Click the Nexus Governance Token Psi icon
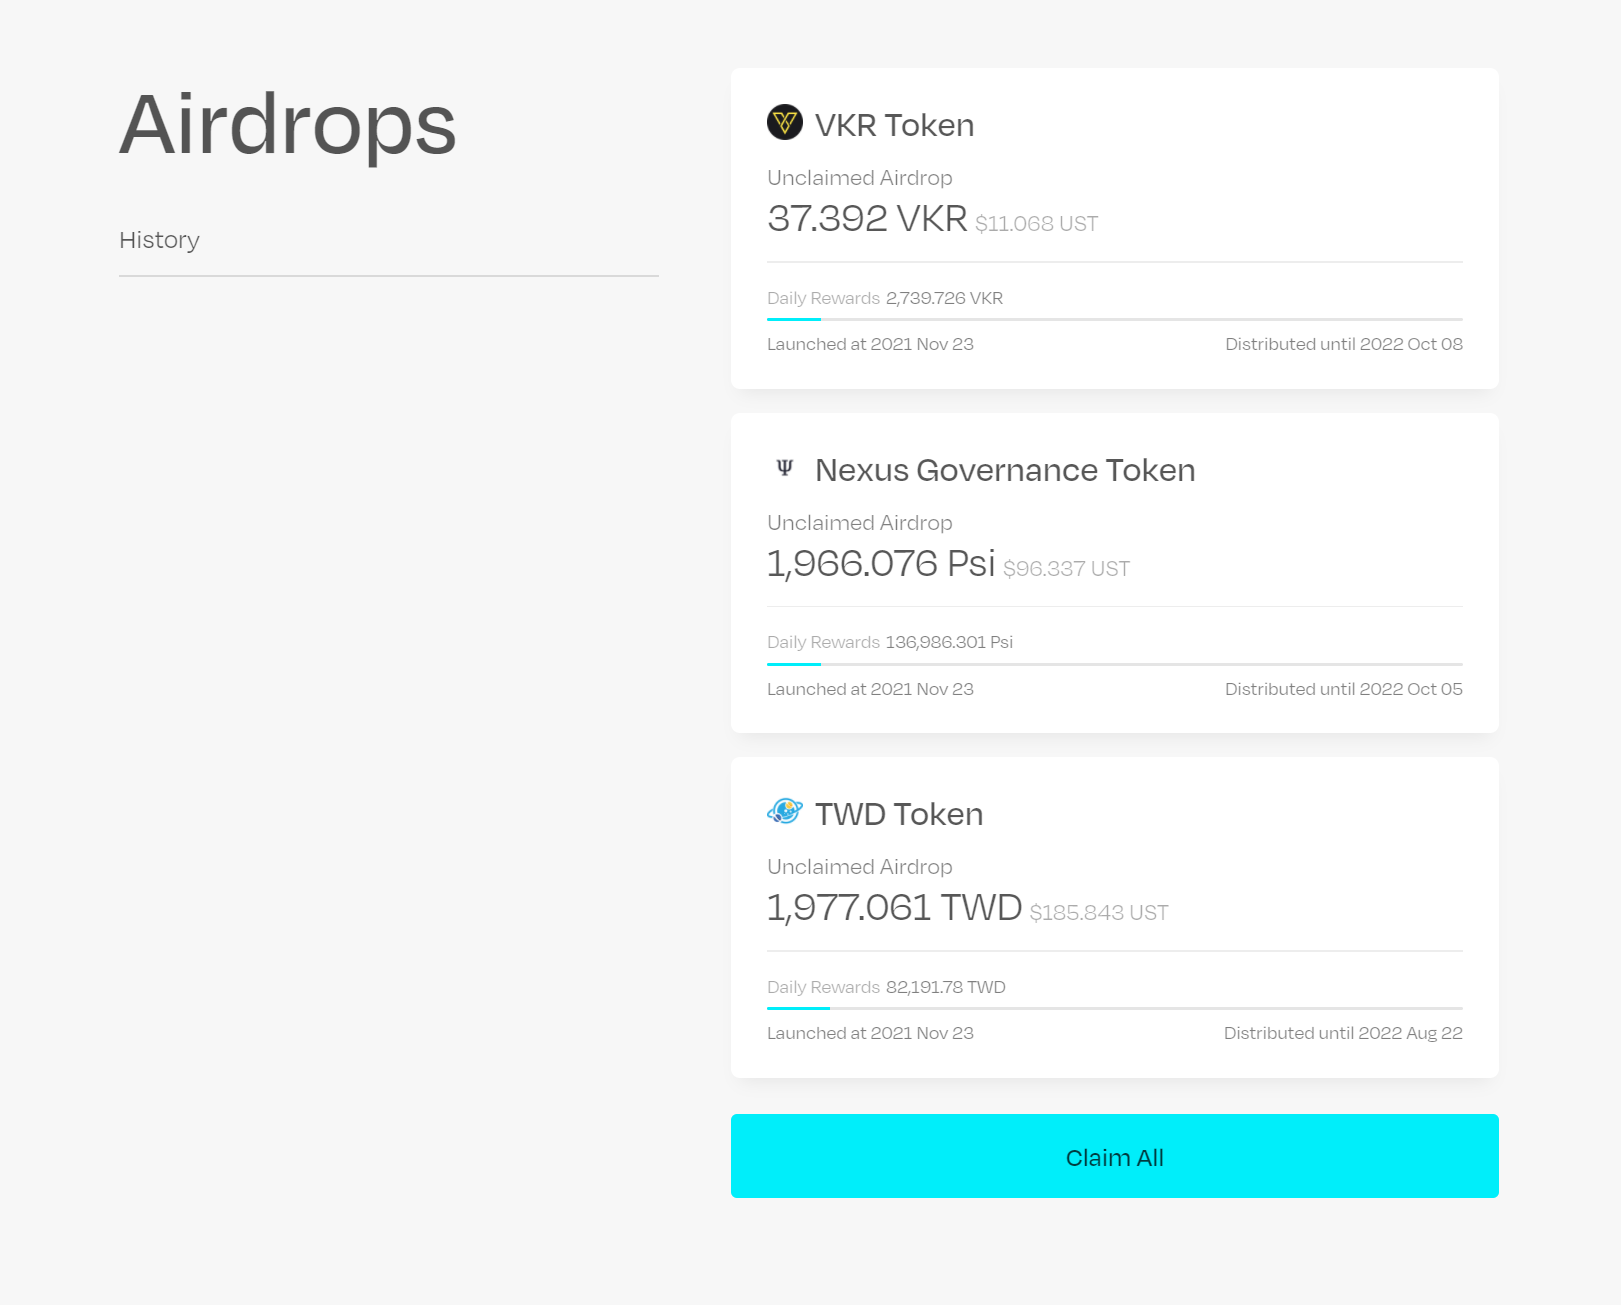Screen dimensions: 1621x1305 coord(785,468)
